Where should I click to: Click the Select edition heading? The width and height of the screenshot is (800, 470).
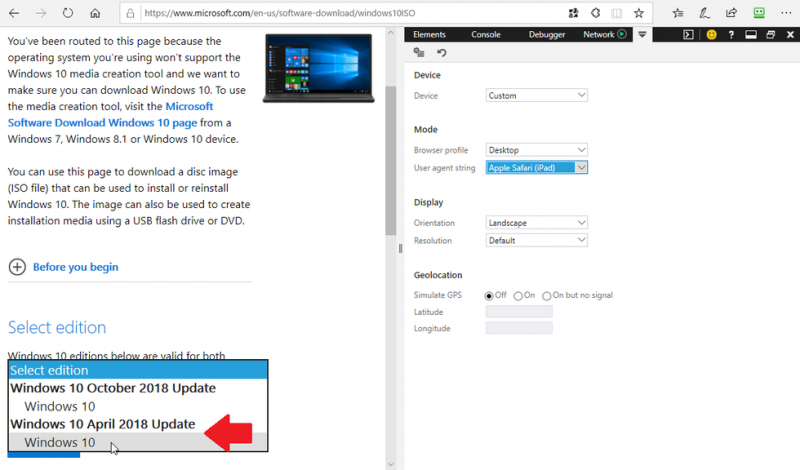57,328
